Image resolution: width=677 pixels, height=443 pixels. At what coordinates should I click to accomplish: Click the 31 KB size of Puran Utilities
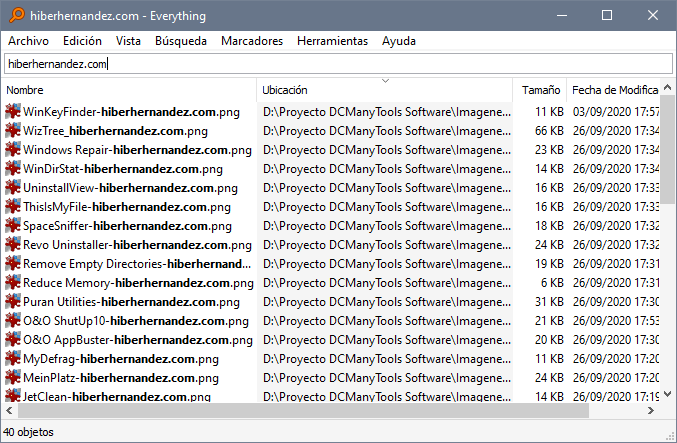point(549,302)
